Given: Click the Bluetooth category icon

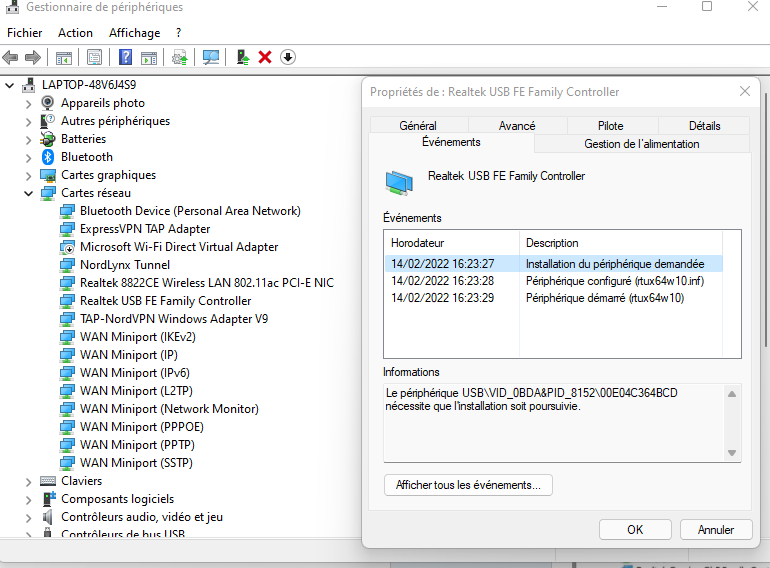Looking at the screenshot, I should 48,157.
